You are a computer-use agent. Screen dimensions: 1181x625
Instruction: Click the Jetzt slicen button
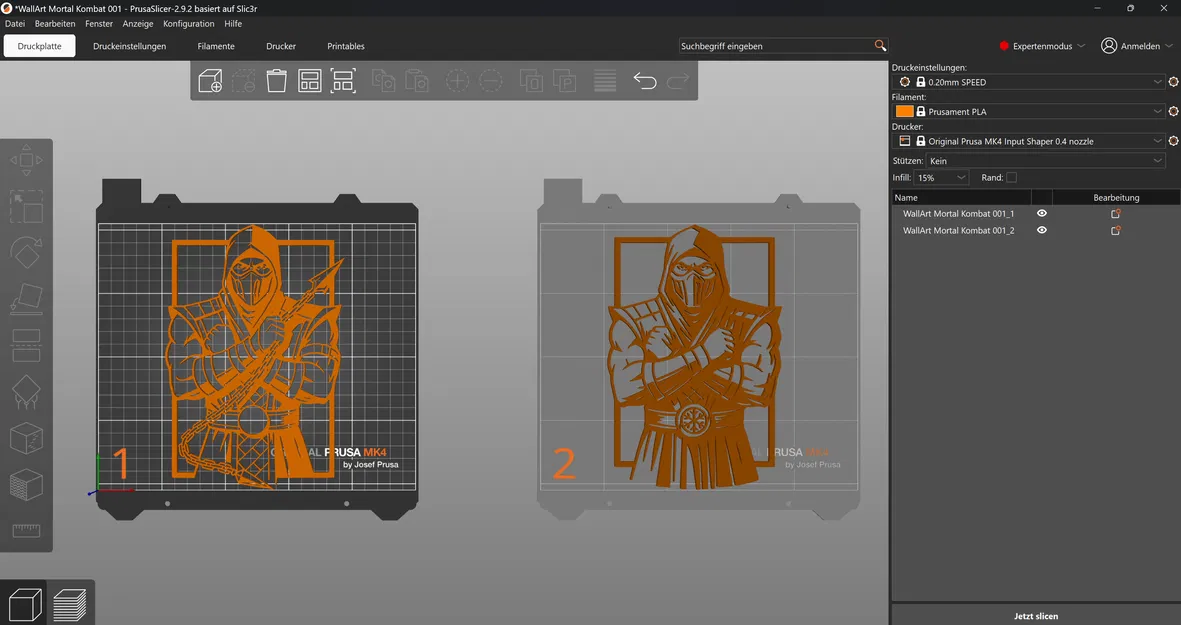click(x=1035, y=616)
